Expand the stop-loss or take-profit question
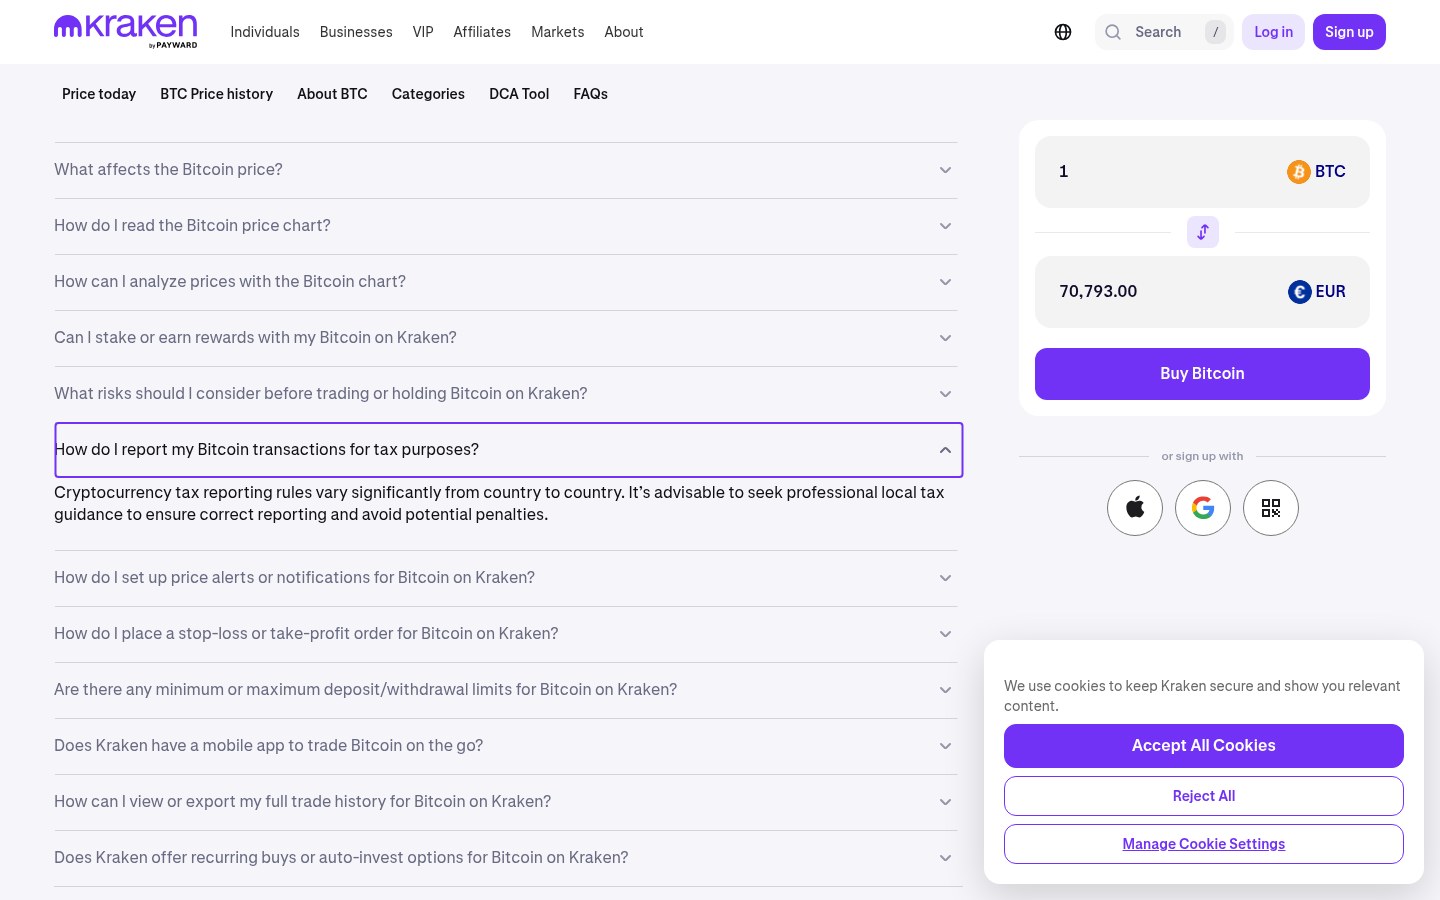This screenshot has height=900, width=1440. (x=505, y=634)
